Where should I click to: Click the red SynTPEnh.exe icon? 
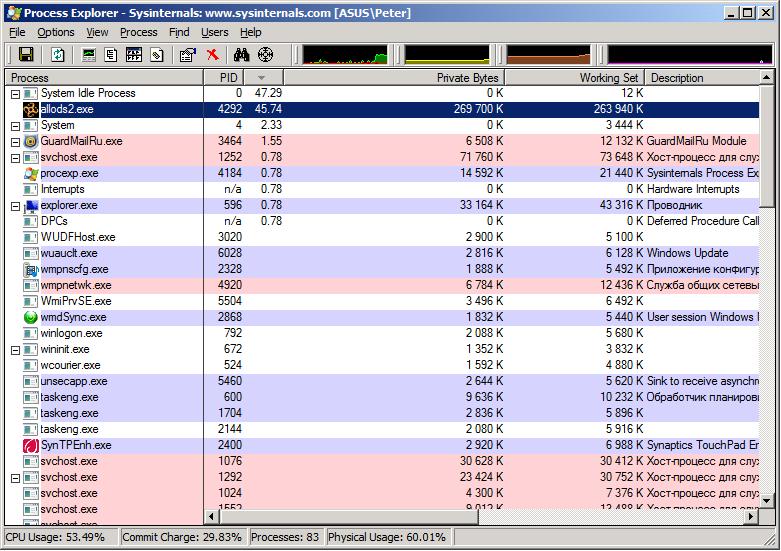30,445
